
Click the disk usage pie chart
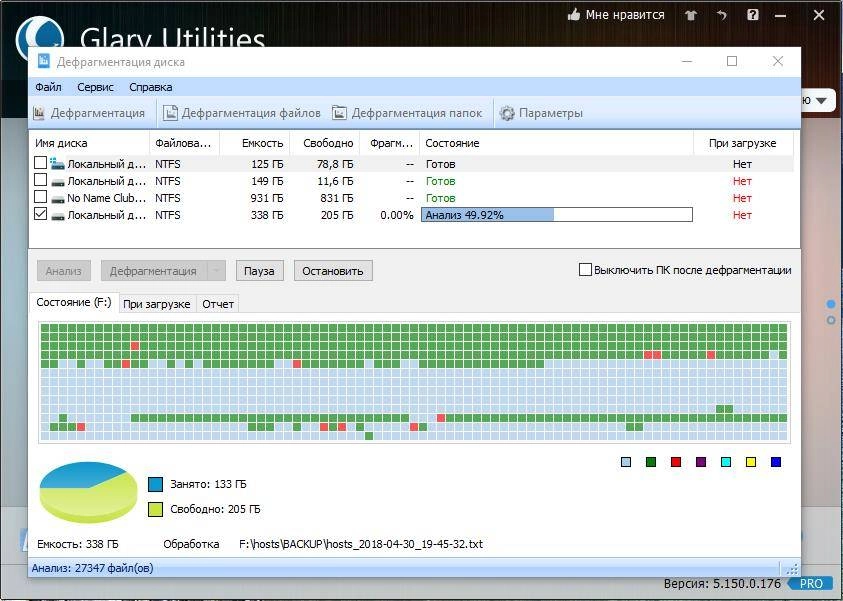(x=88, y=491)
